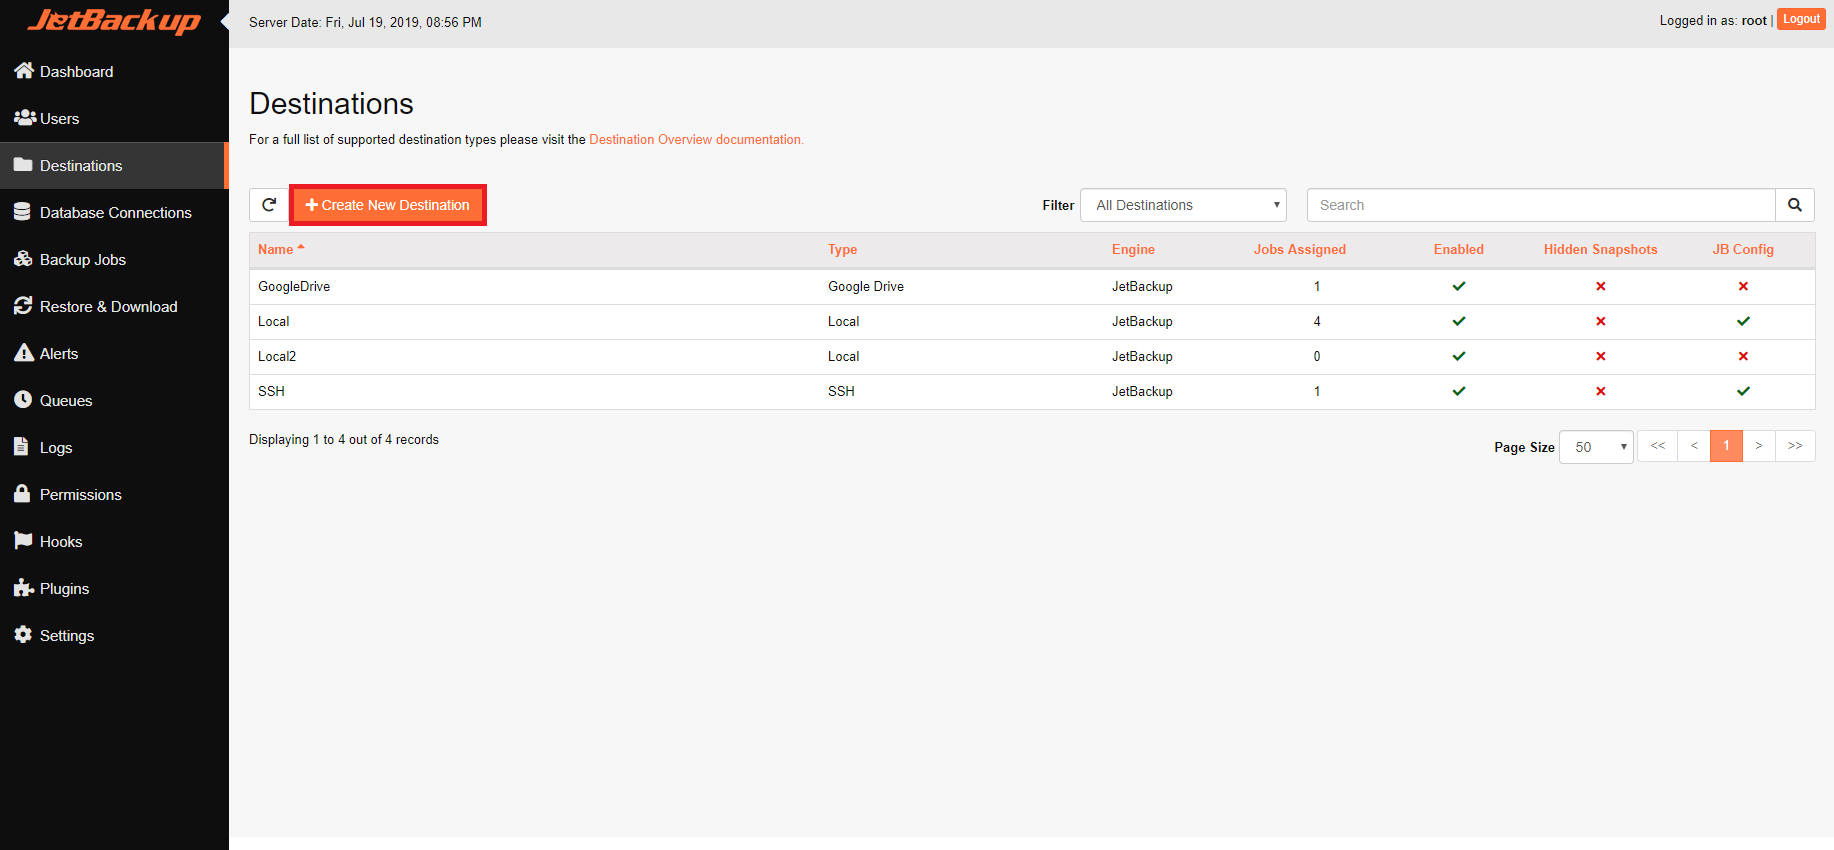Screen dimensions: 1834x850
Task: Open Database Connections menu item
Action: pos(114,212)
